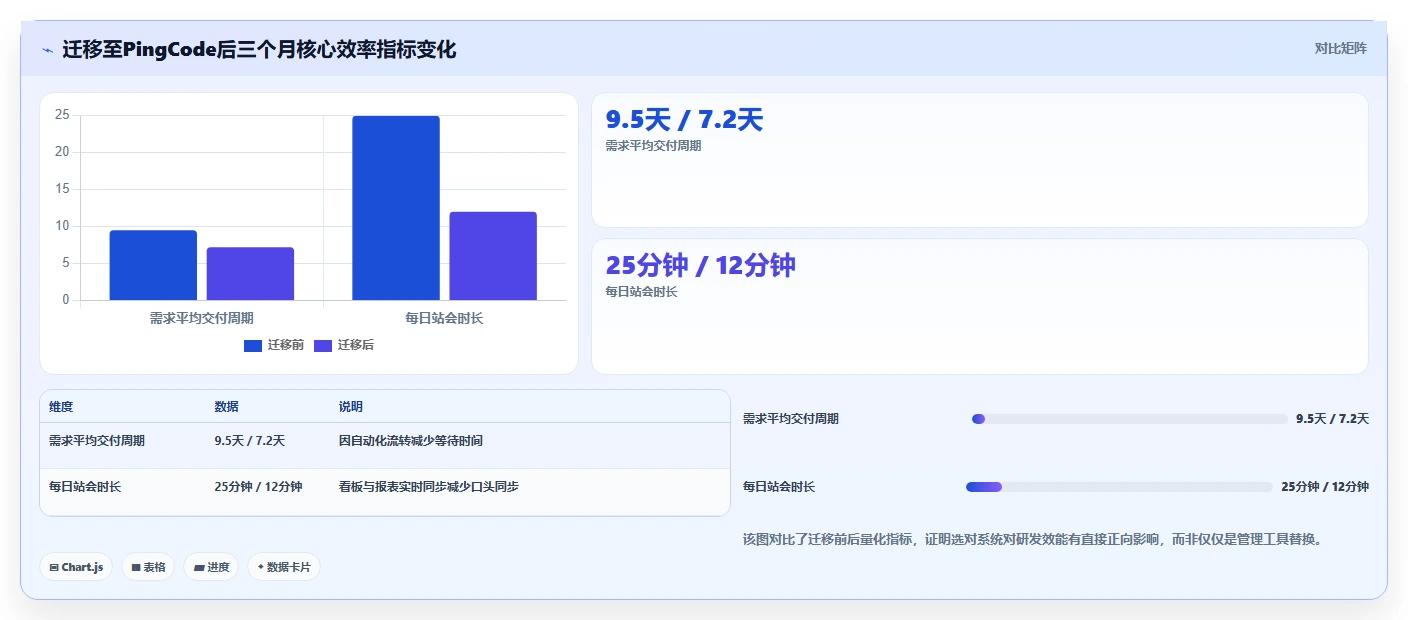Viewport: 1408px width, 620px height.
Task: Click the 对比矩阵 label in header
Action: (1340, 48)
